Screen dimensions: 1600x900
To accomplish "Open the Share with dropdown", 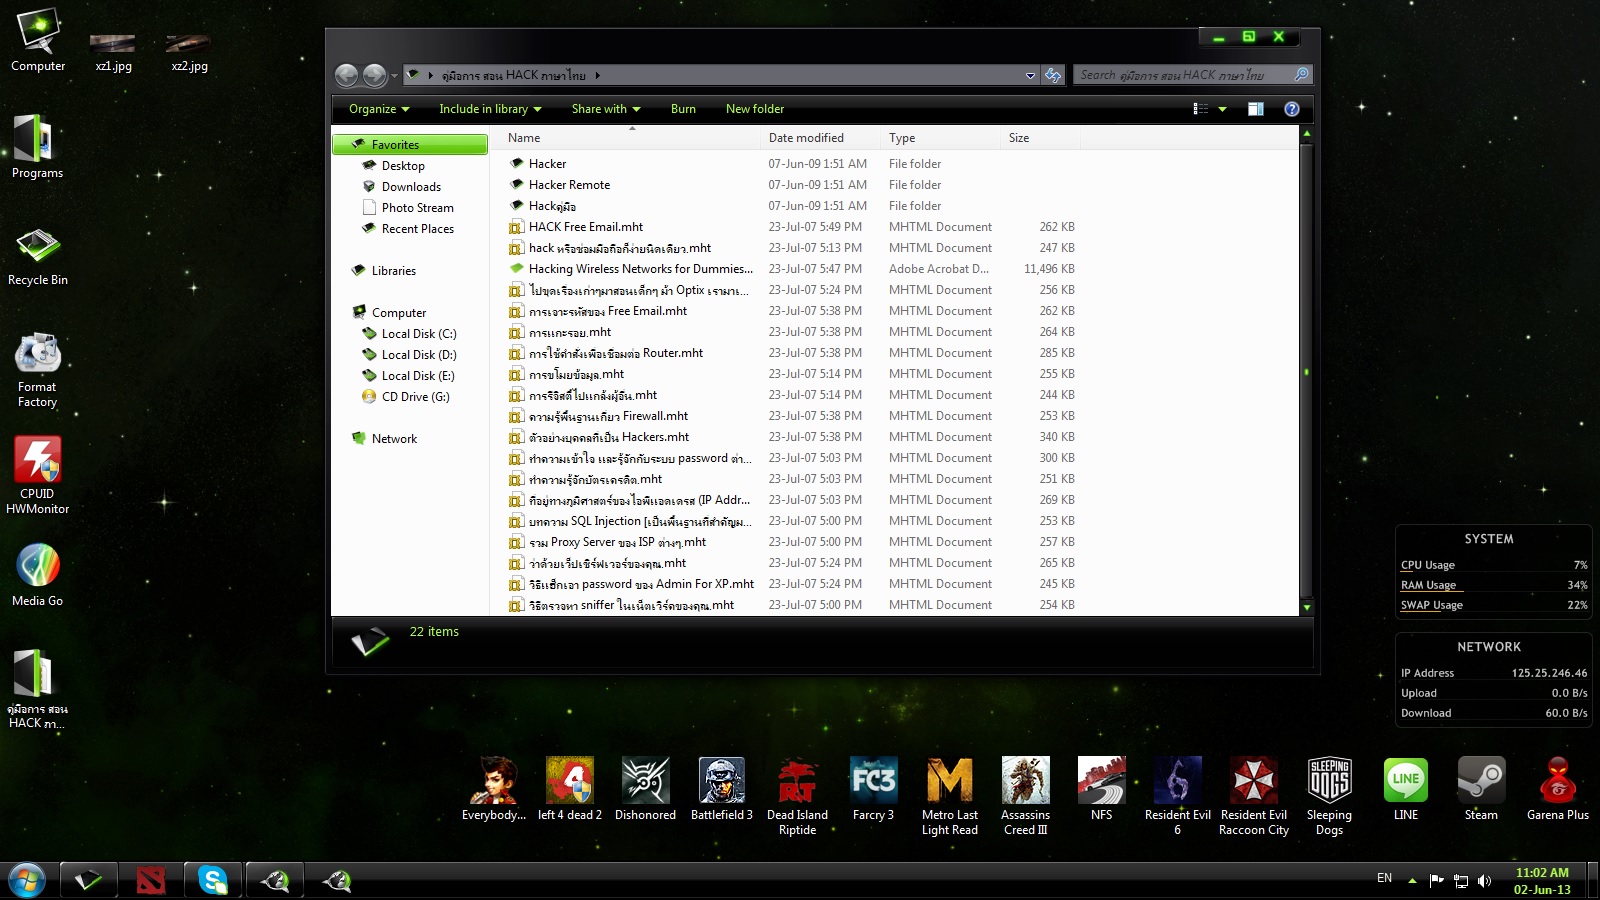I will coord(606,109).
